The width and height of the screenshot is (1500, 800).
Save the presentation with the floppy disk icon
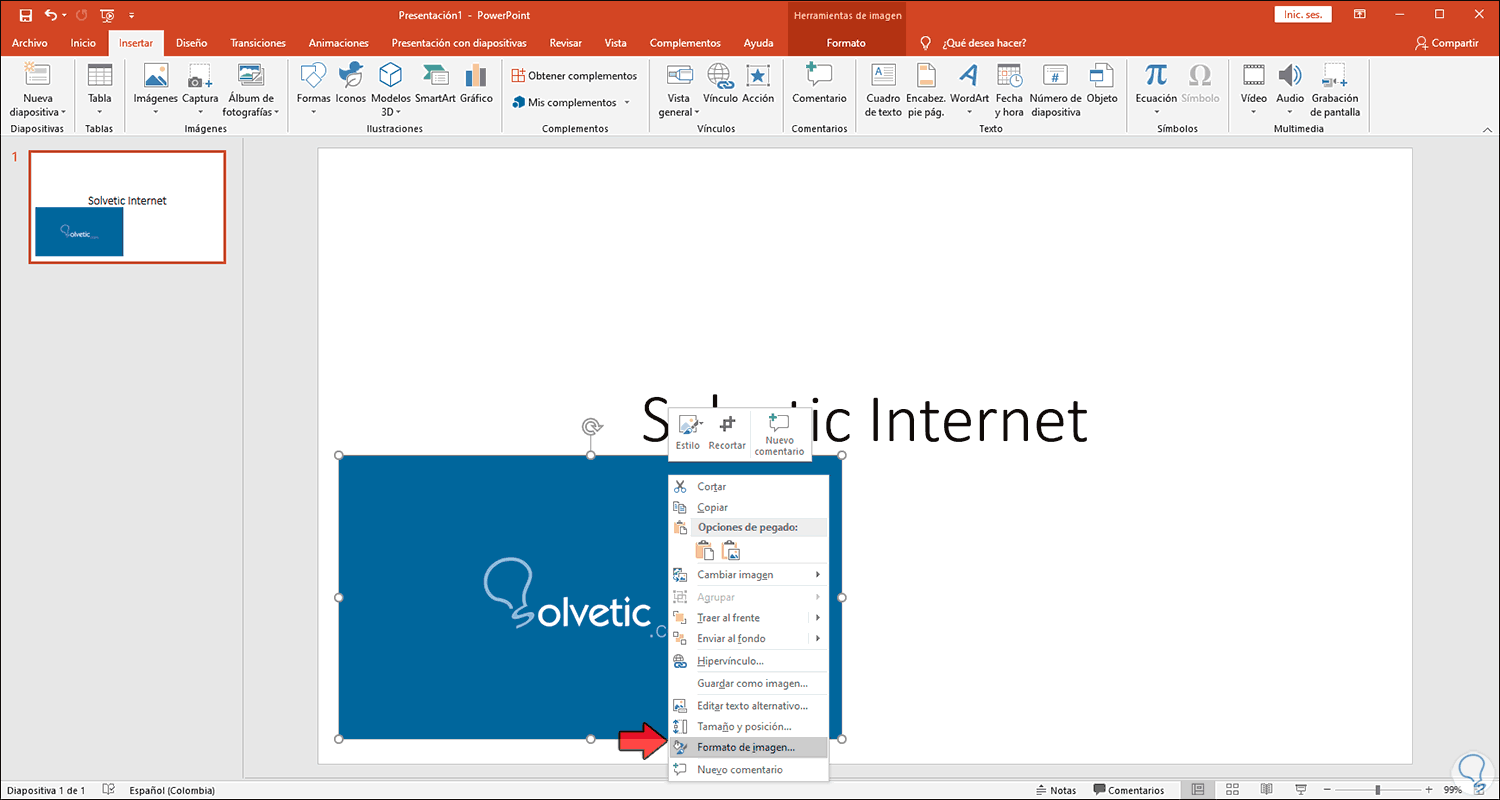click(26, 15)
